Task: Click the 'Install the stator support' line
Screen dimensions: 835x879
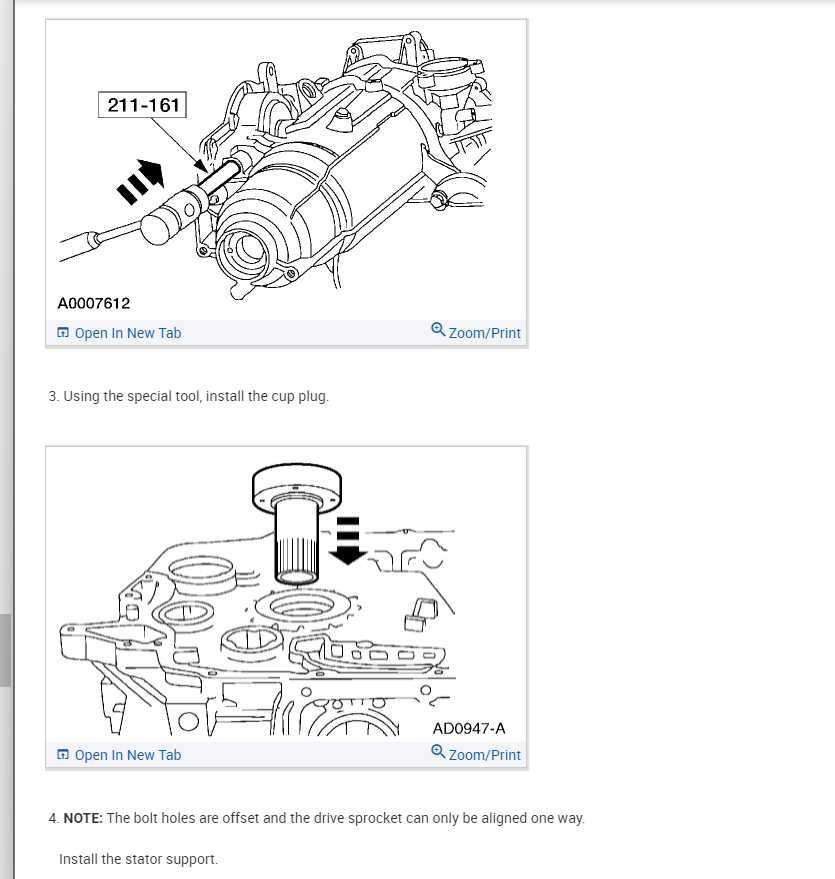Action: (138, 859)
